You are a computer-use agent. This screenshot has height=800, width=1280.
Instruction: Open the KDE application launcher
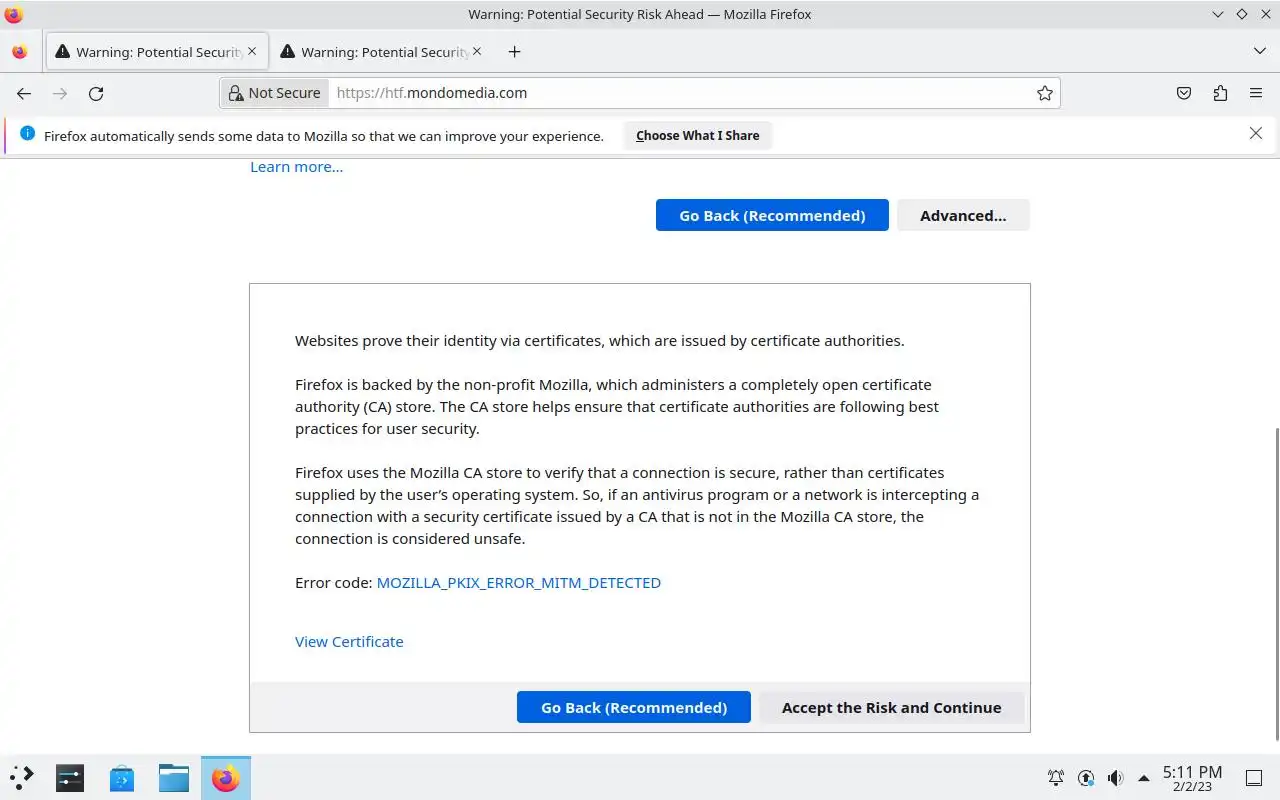(22, 777)
